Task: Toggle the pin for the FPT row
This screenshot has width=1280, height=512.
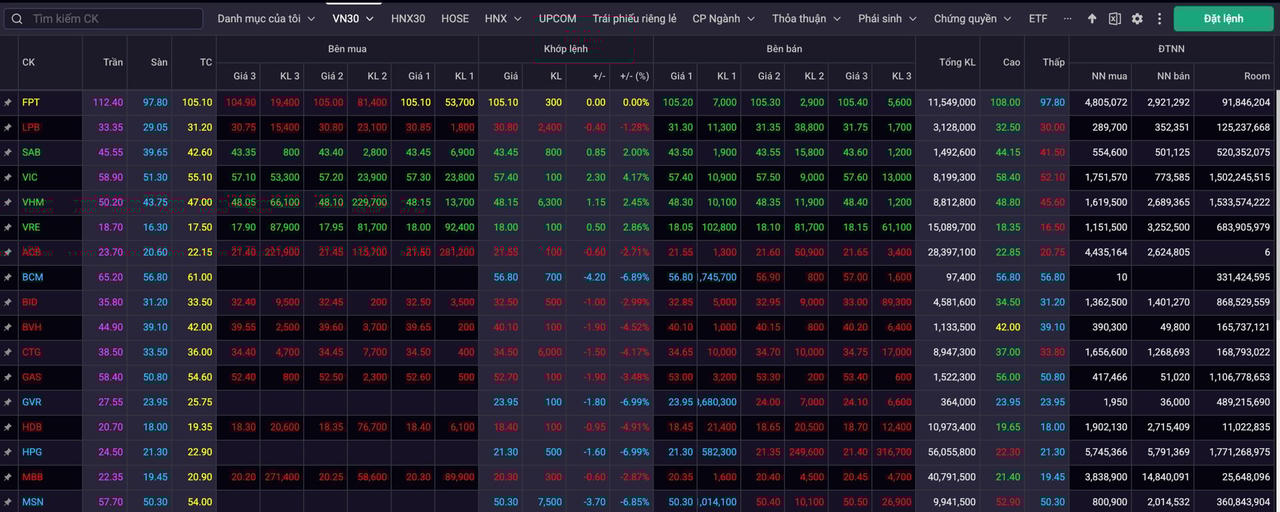Action: coord(8,102)
